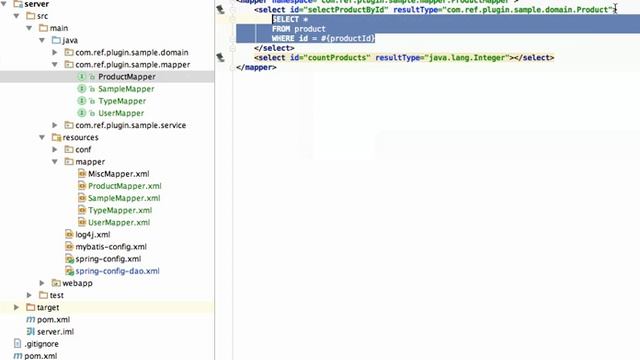The height and width of the screenshot is (360, 640).
Task: Collapse the main folder arrow
Action: [29, 28]
